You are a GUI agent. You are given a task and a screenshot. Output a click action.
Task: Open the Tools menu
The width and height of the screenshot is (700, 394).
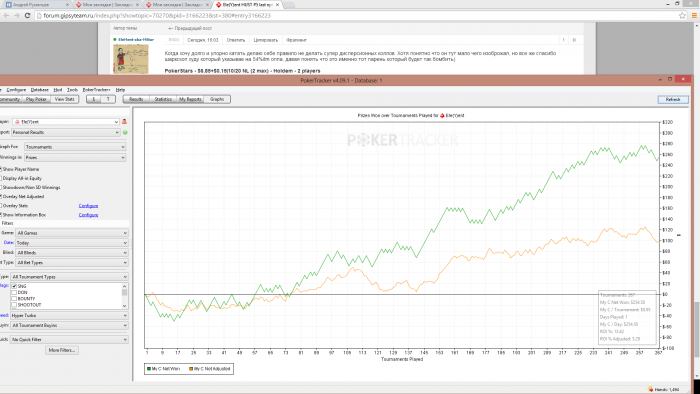[x=72, y=90]
